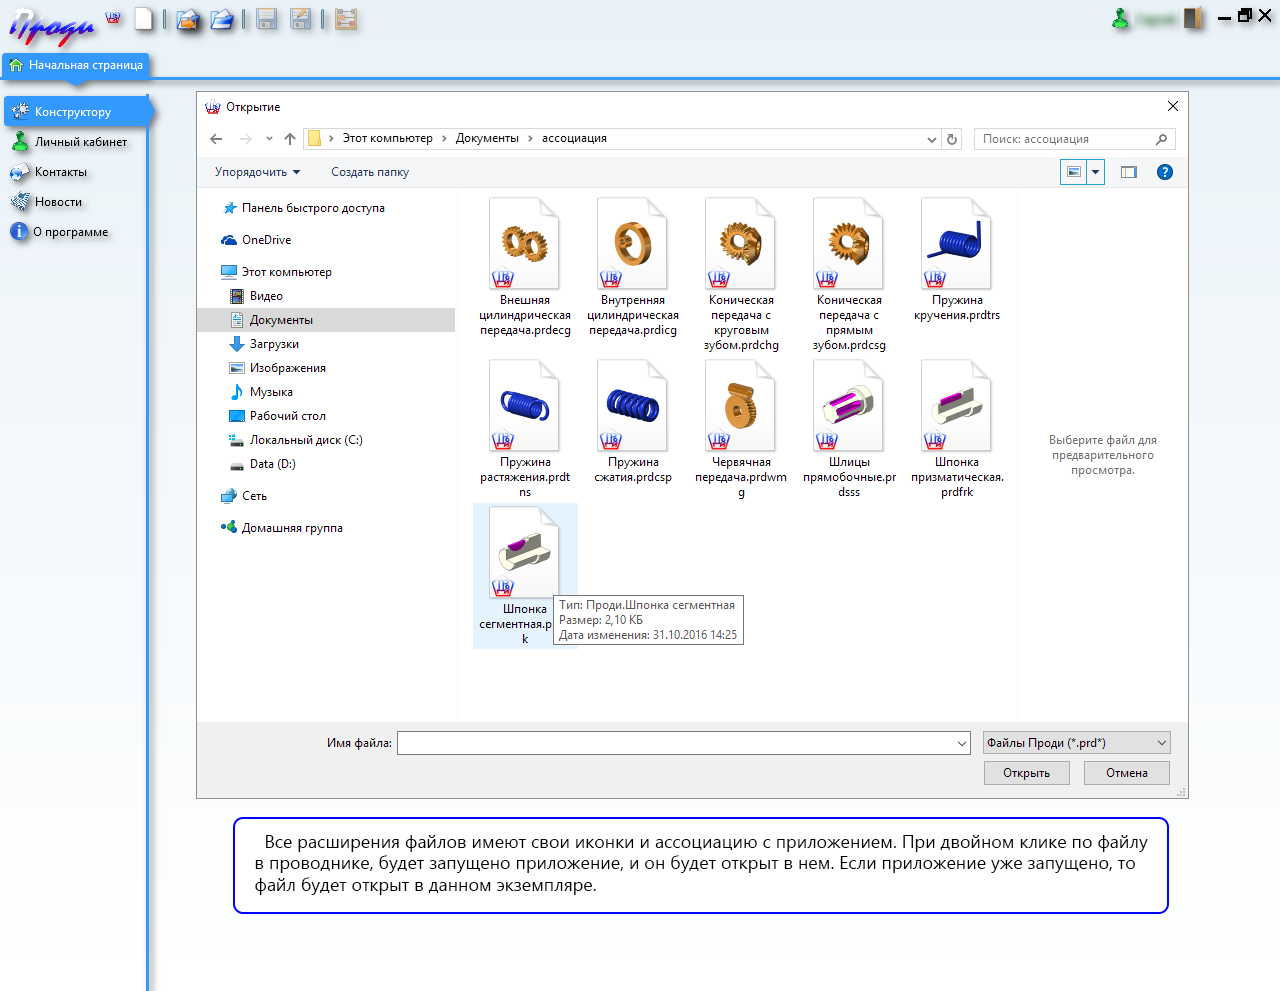The image size is (1280, 991).
Task: Go up one folder level arrow
Action: click(290, 139)
